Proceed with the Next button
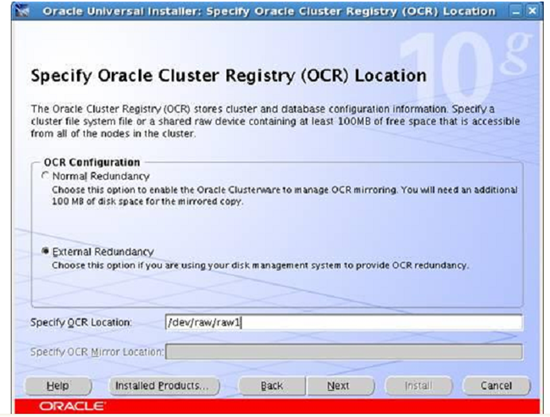 point(339,386)
